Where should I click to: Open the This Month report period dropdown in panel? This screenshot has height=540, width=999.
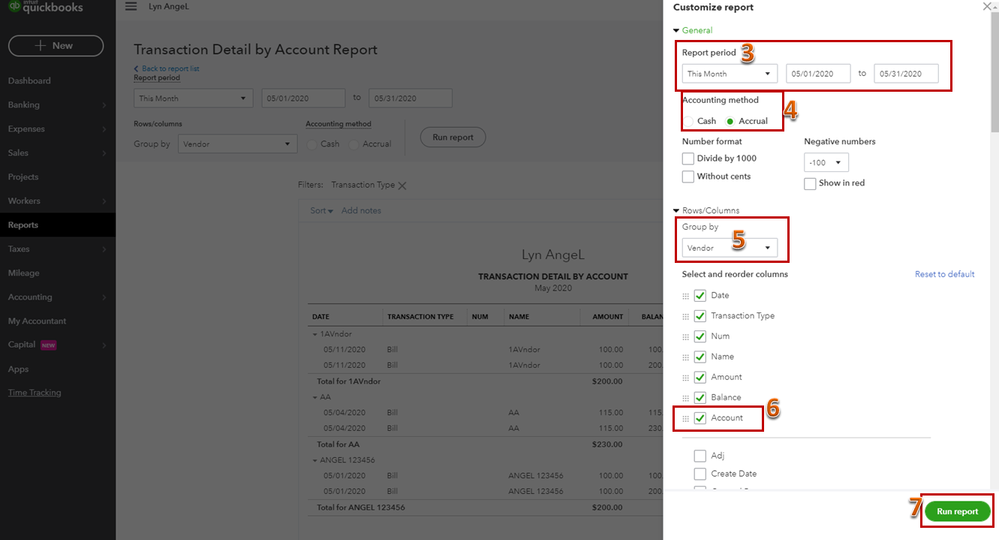click(729, 74)
